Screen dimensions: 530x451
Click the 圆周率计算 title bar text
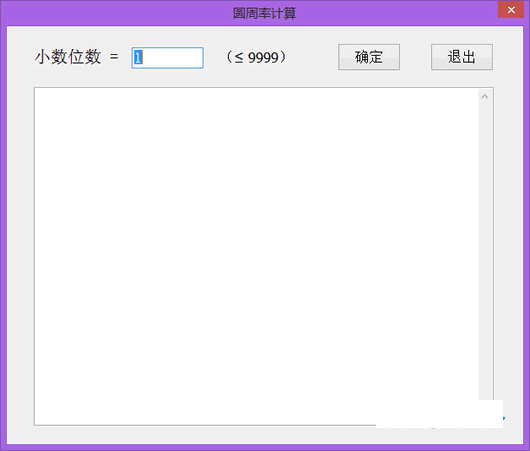coord(265,13)
